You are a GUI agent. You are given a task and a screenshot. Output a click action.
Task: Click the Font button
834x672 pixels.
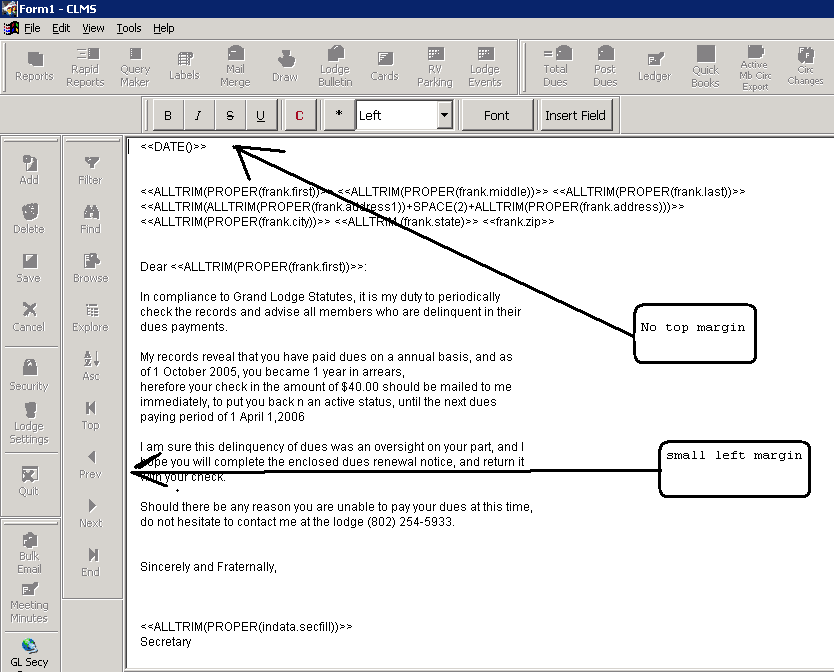click(497, 116)
